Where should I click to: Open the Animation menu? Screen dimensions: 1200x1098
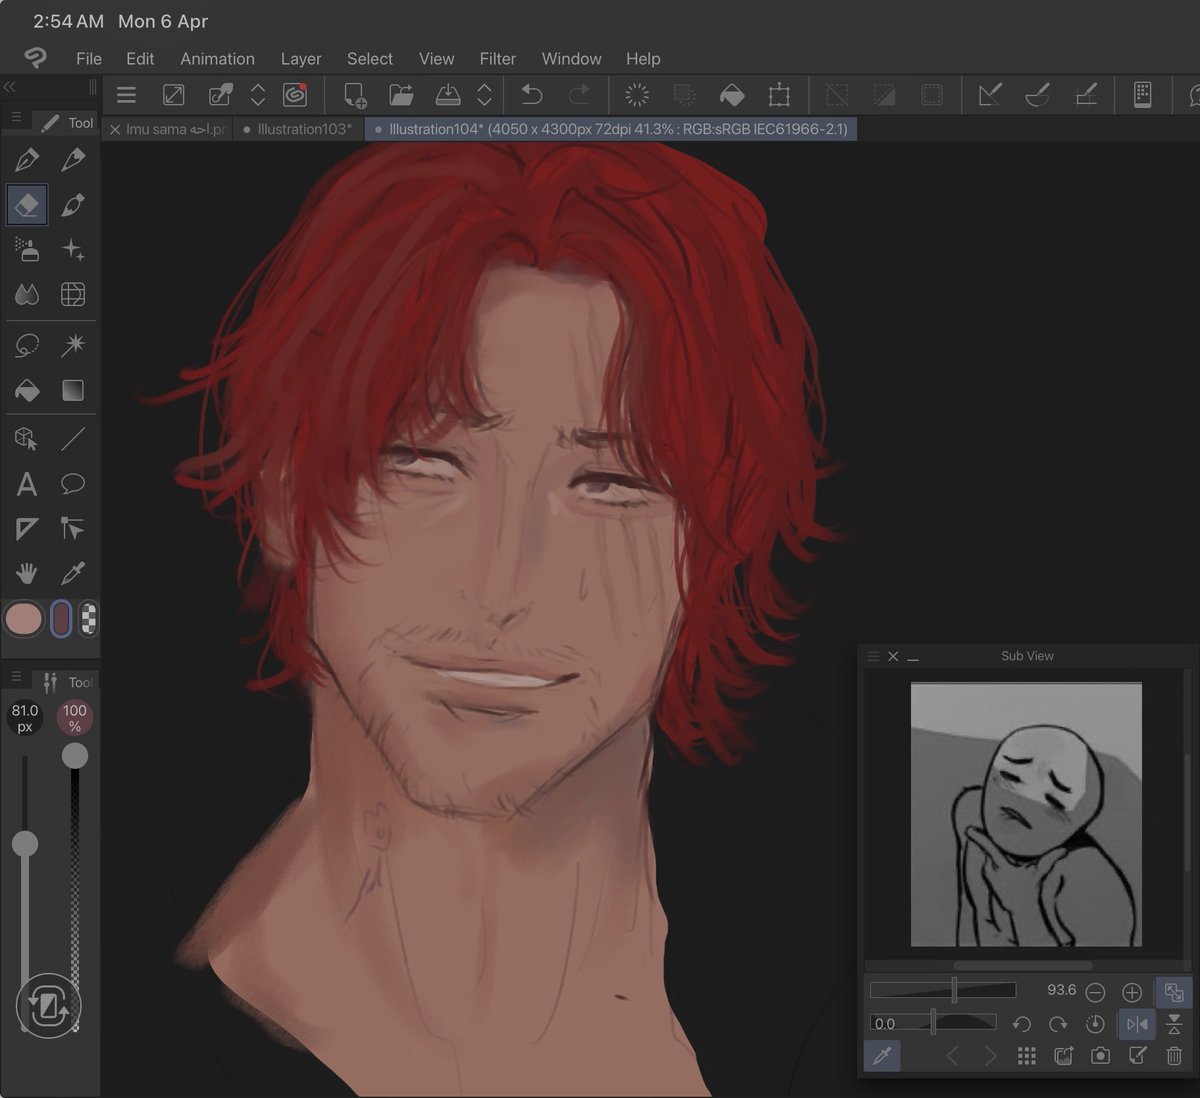pyautogui.click(x=217, y=59)
